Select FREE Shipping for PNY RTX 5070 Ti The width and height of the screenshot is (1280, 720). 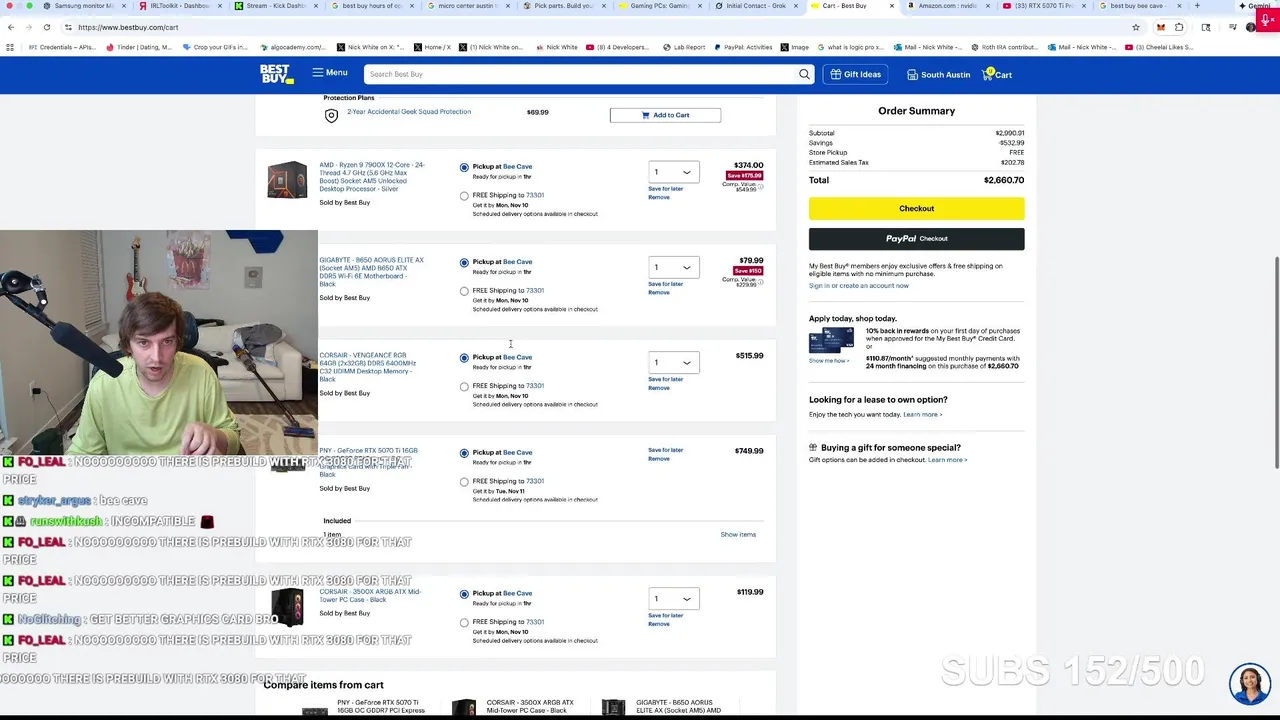[x=464, y=482]
